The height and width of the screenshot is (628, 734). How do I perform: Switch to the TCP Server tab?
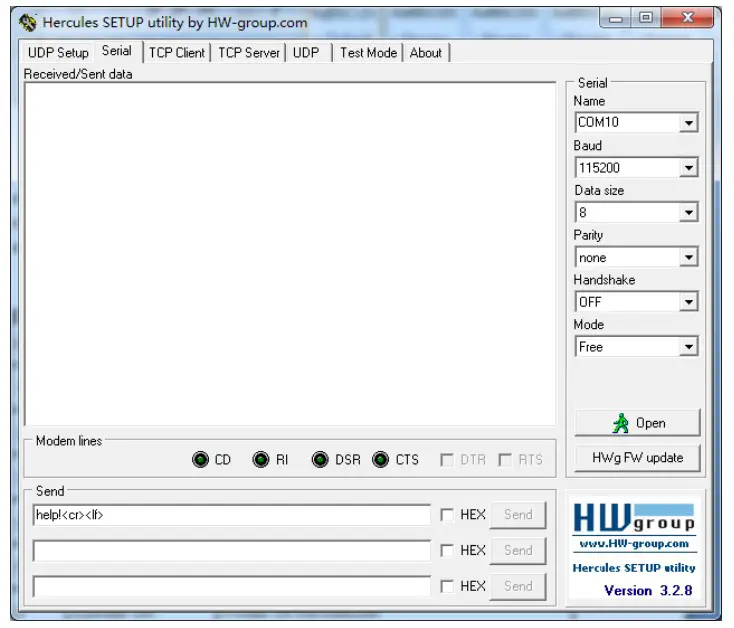pyautogui.click(x=249, y=52)
